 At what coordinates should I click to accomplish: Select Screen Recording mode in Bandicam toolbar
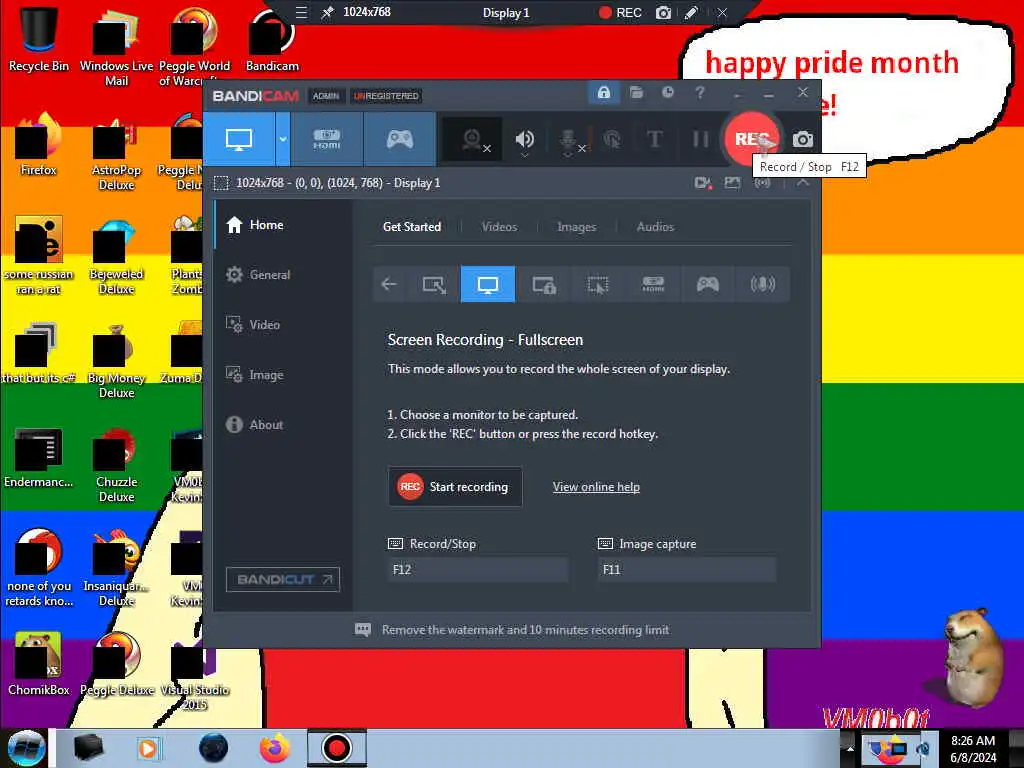click(238, 139)
